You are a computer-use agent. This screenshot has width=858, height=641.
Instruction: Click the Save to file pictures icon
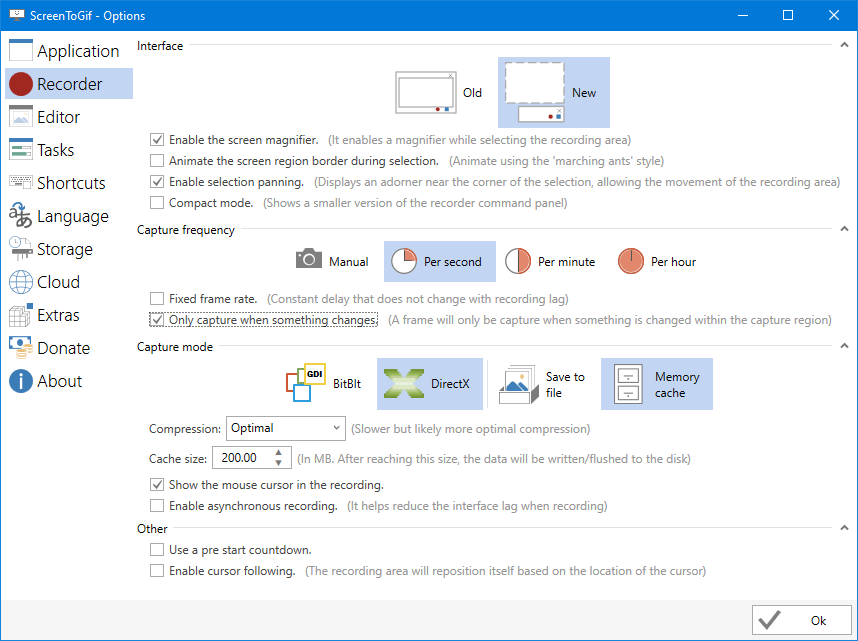(x=519, y=384)
